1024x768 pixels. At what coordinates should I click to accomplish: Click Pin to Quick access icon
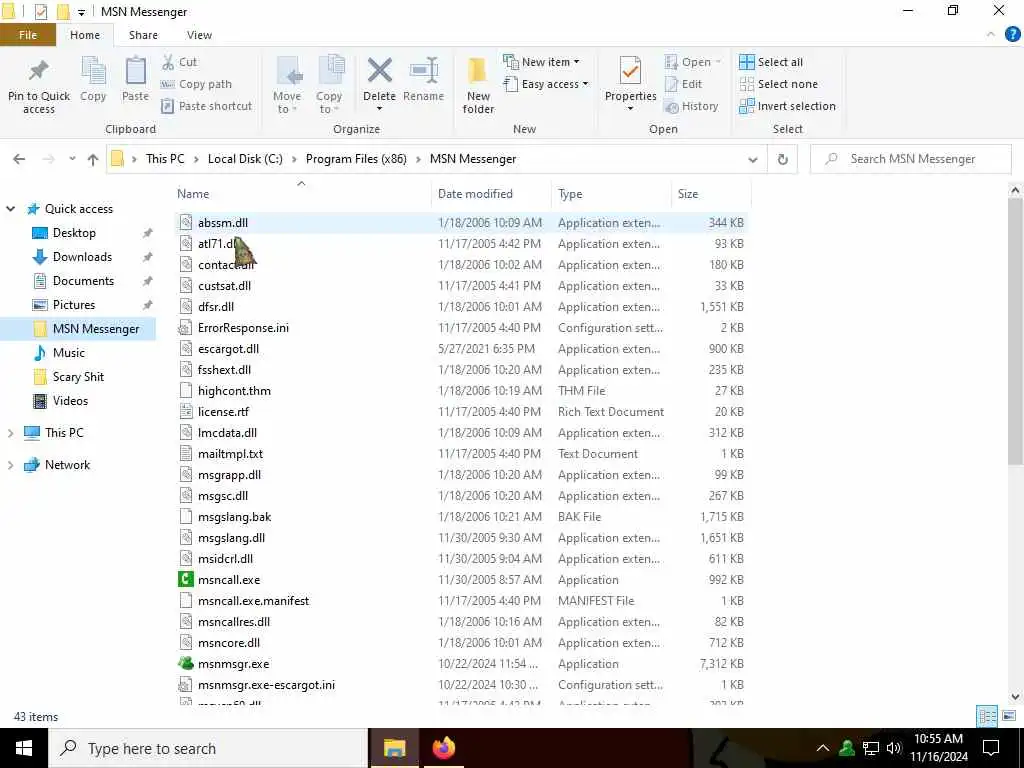point(39,72)
